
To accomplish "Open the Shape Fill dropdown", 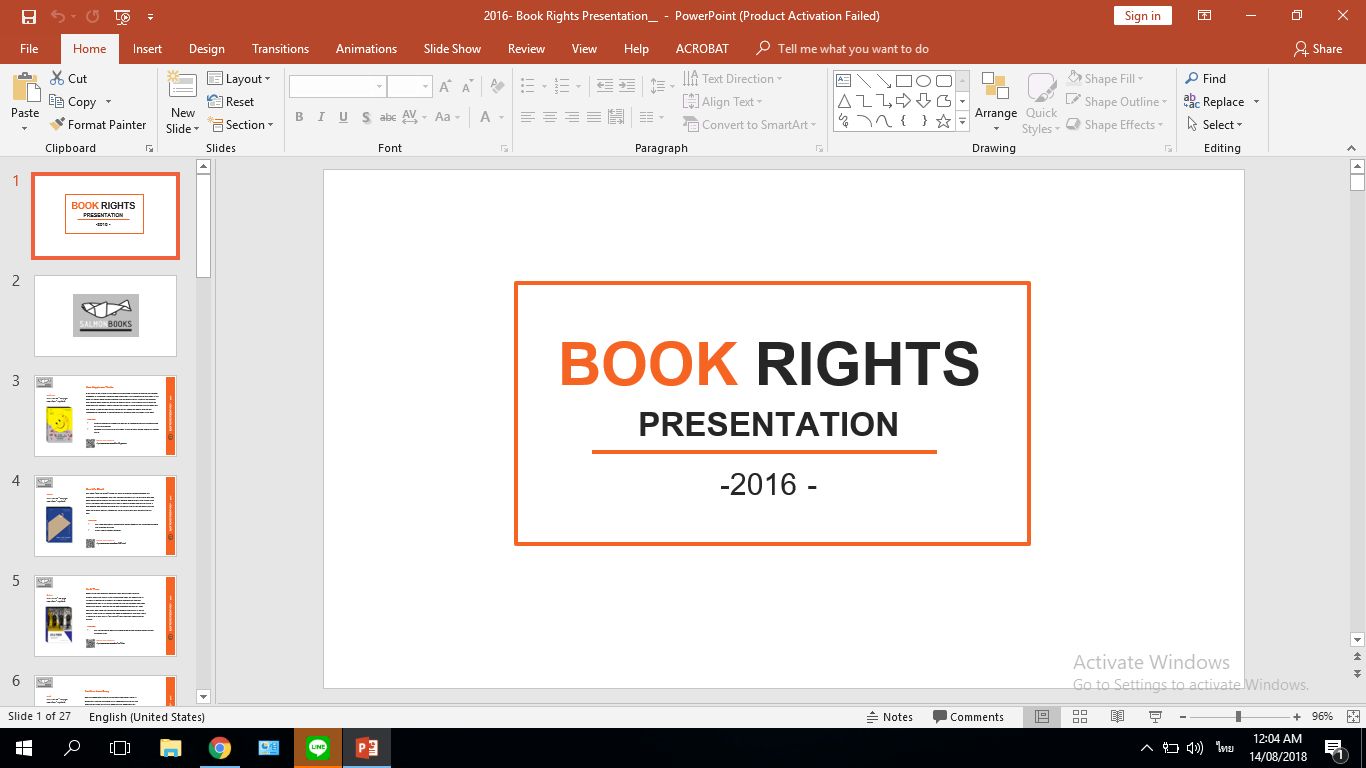I will [1107, 79].
